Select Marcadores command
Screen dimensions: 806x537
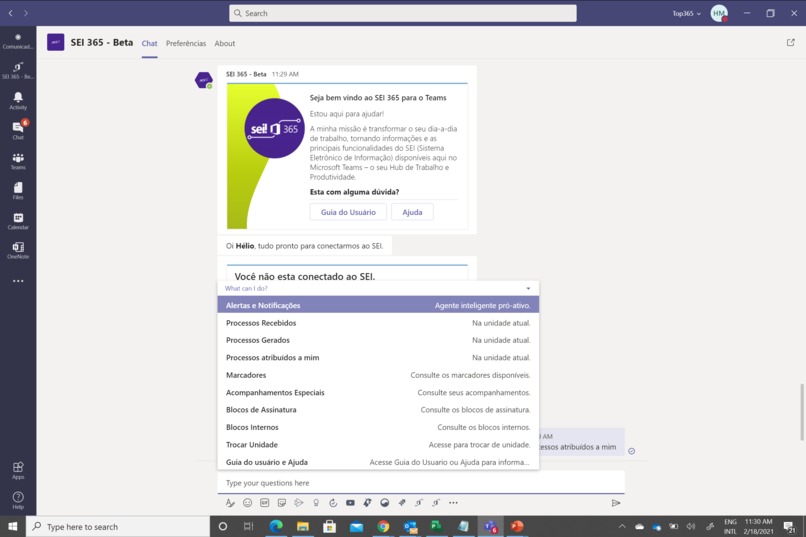click(378, 375)
